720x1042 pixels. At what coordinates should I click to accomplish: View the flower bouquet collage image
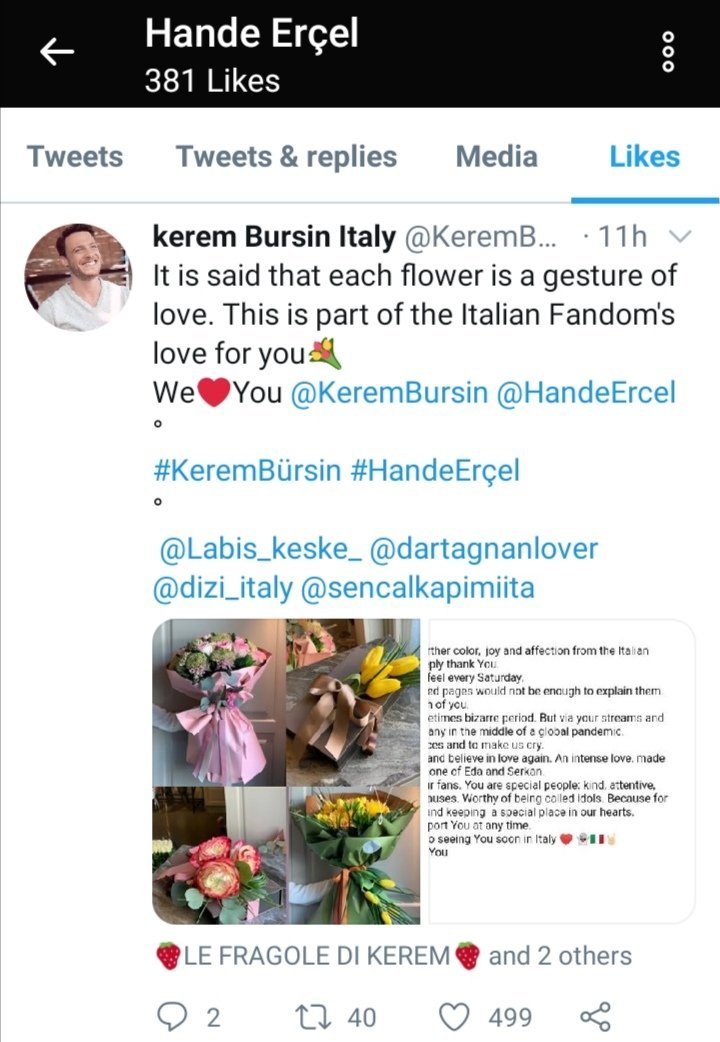point(287,771)
